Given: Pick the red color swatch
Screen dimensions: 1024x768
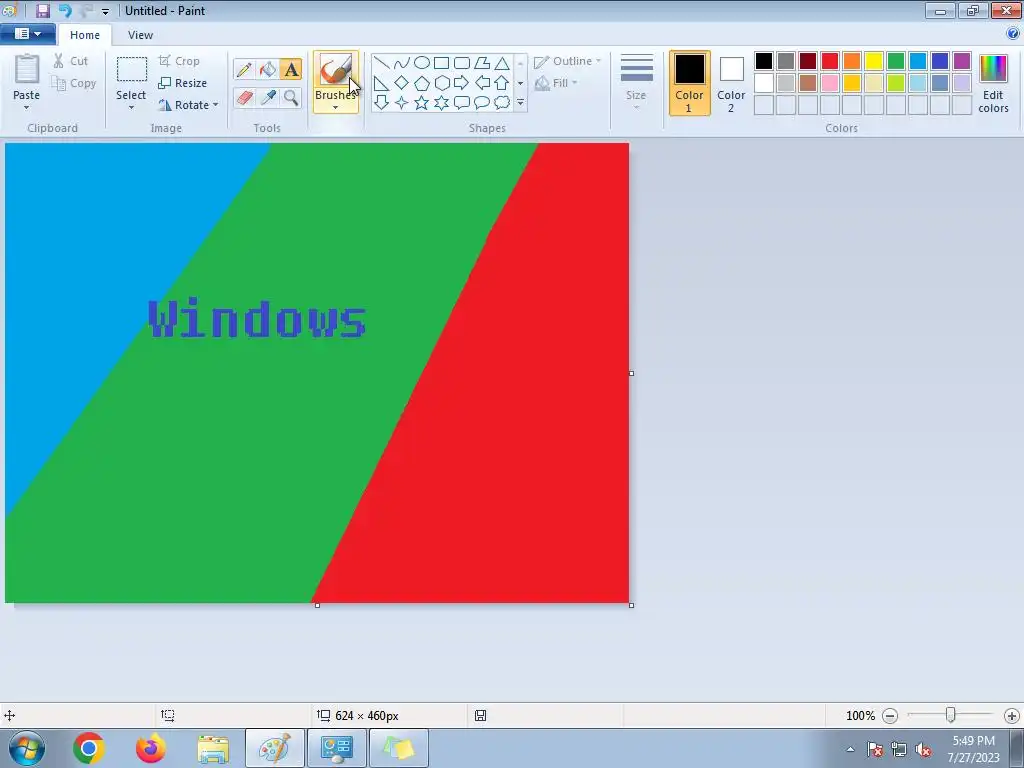Looking at the screenshot, I should (x=830, y=61).
